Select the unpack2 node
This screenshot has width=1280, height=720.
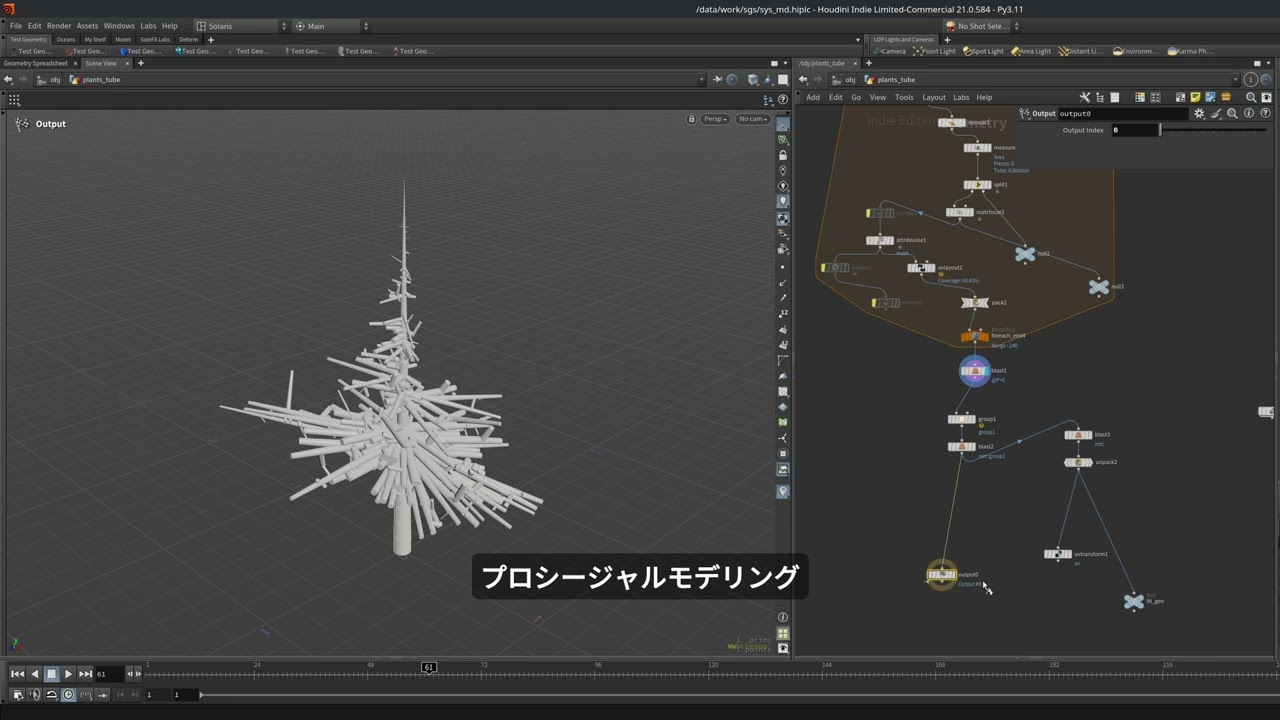[x=1078, y=462]
